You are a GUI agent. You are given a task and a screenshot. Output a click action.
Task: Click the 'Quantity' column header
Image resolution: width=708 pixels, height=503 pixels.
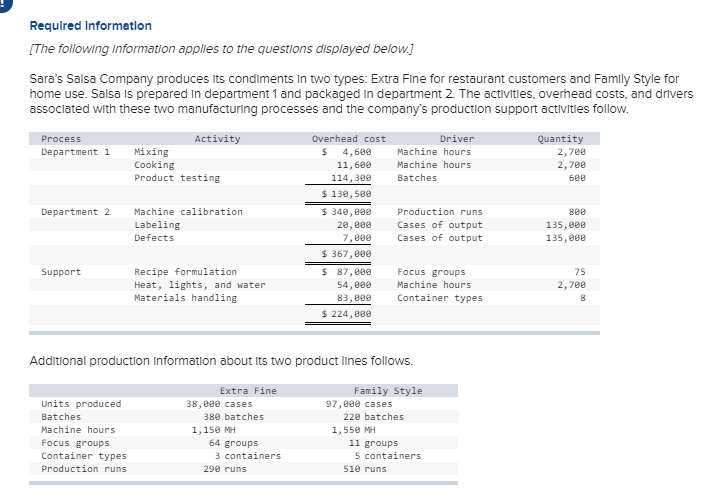tap(560, 139)
